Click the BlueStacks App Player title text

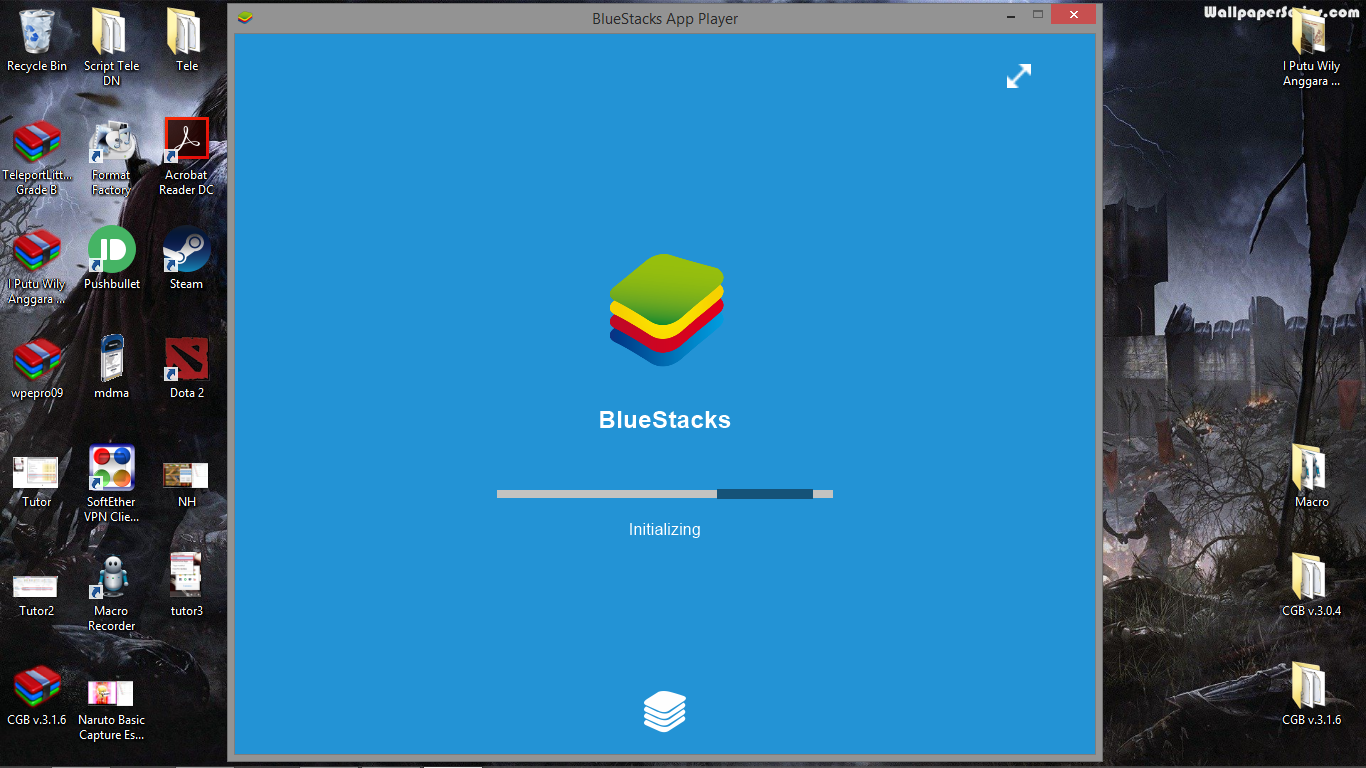[x=665, y=18]
